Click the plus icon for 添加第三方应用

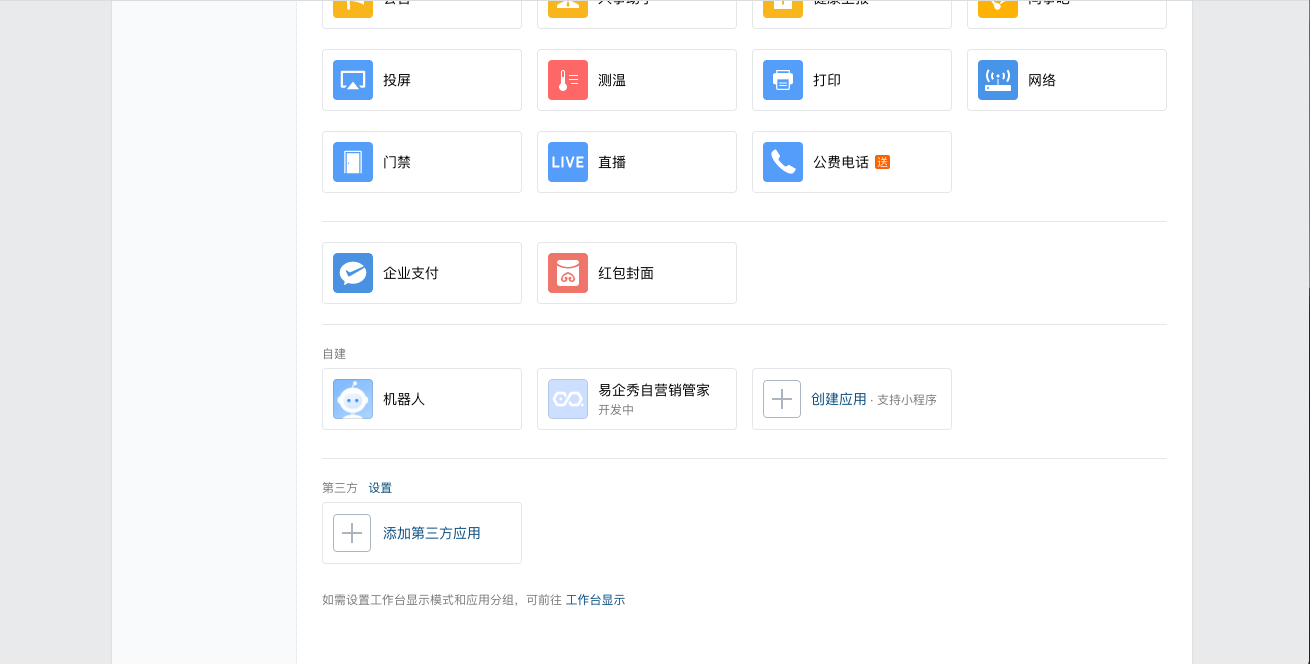[x=352, y=533]
